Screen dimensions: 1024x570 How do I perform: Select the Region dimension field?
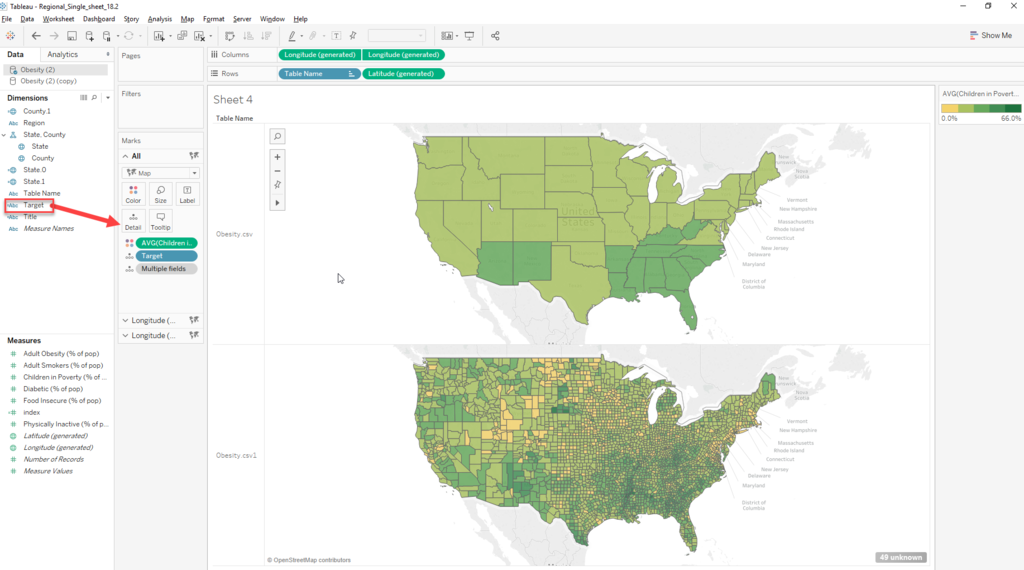[34, 123]
